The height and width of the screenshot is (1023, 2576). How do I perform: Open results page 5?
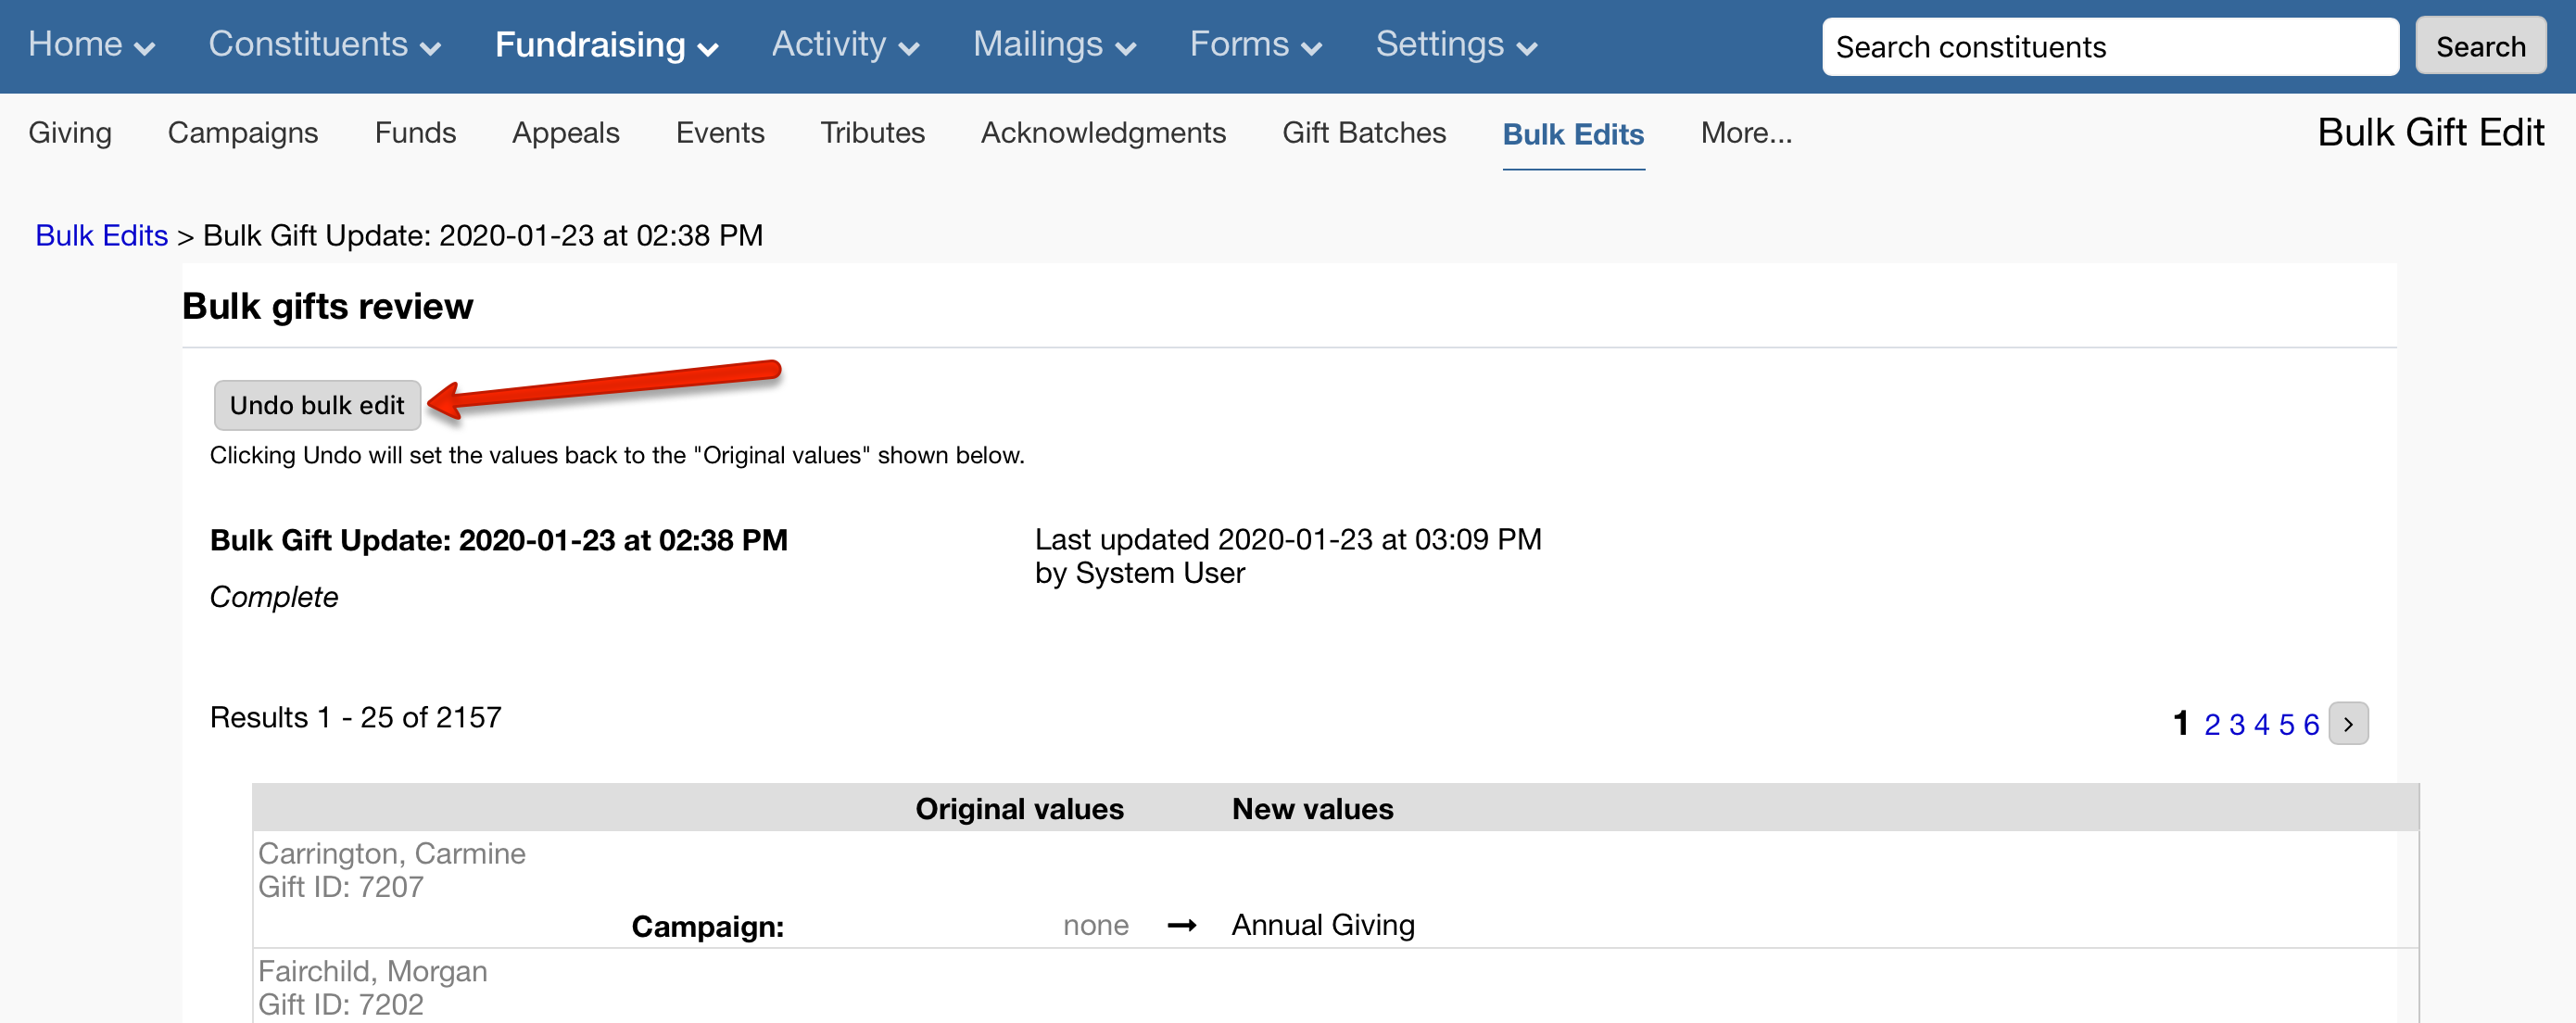(x=2286, y=724)
